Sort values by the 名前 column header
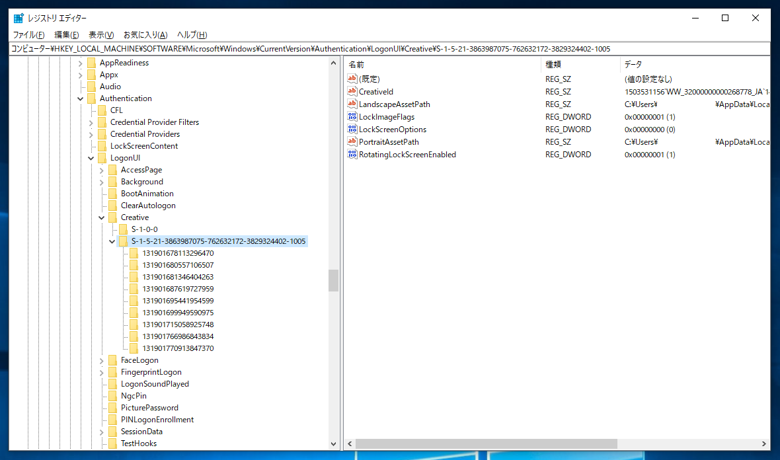780x460 pixels. (x=442, y=65)
